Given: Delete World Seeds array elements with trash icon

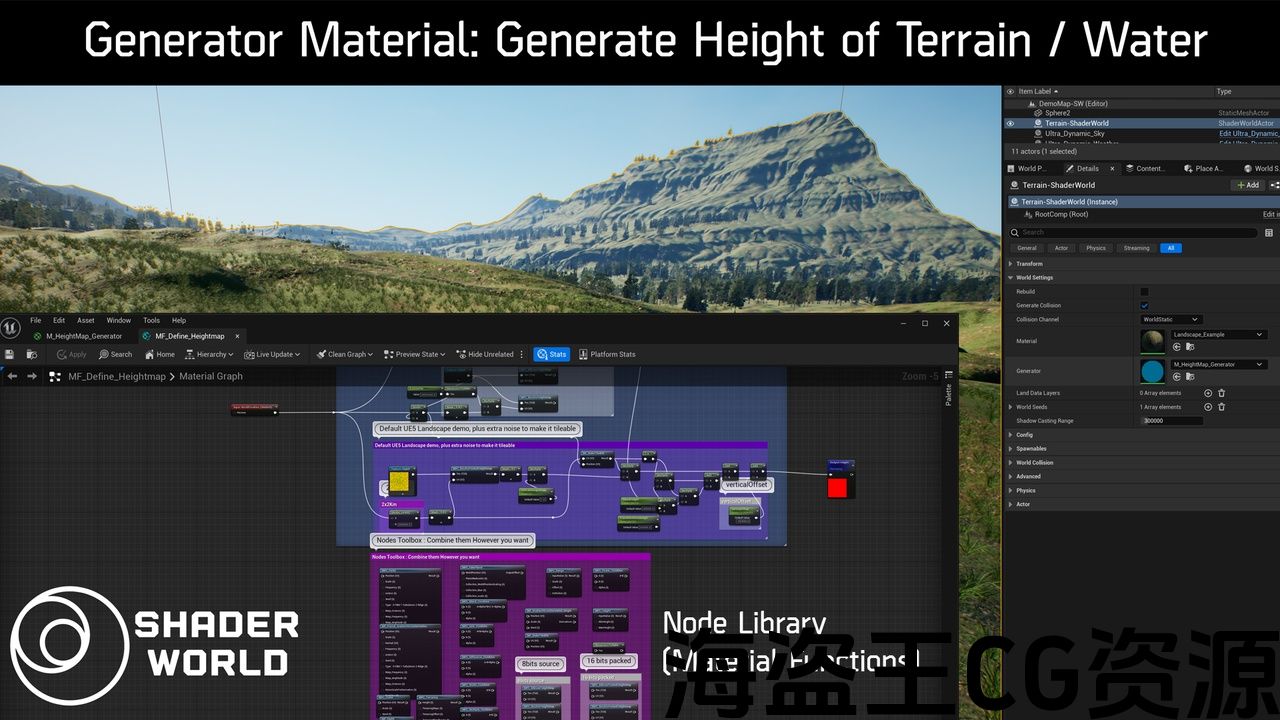Looking at the screenshot, I should point(1221,407).
